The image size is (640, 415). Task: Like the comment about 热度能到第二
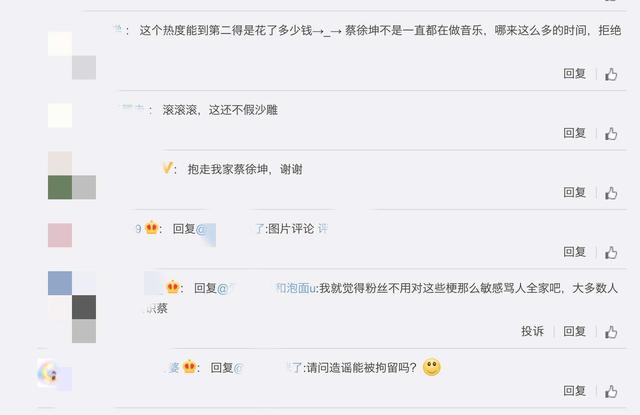[611, 74]
